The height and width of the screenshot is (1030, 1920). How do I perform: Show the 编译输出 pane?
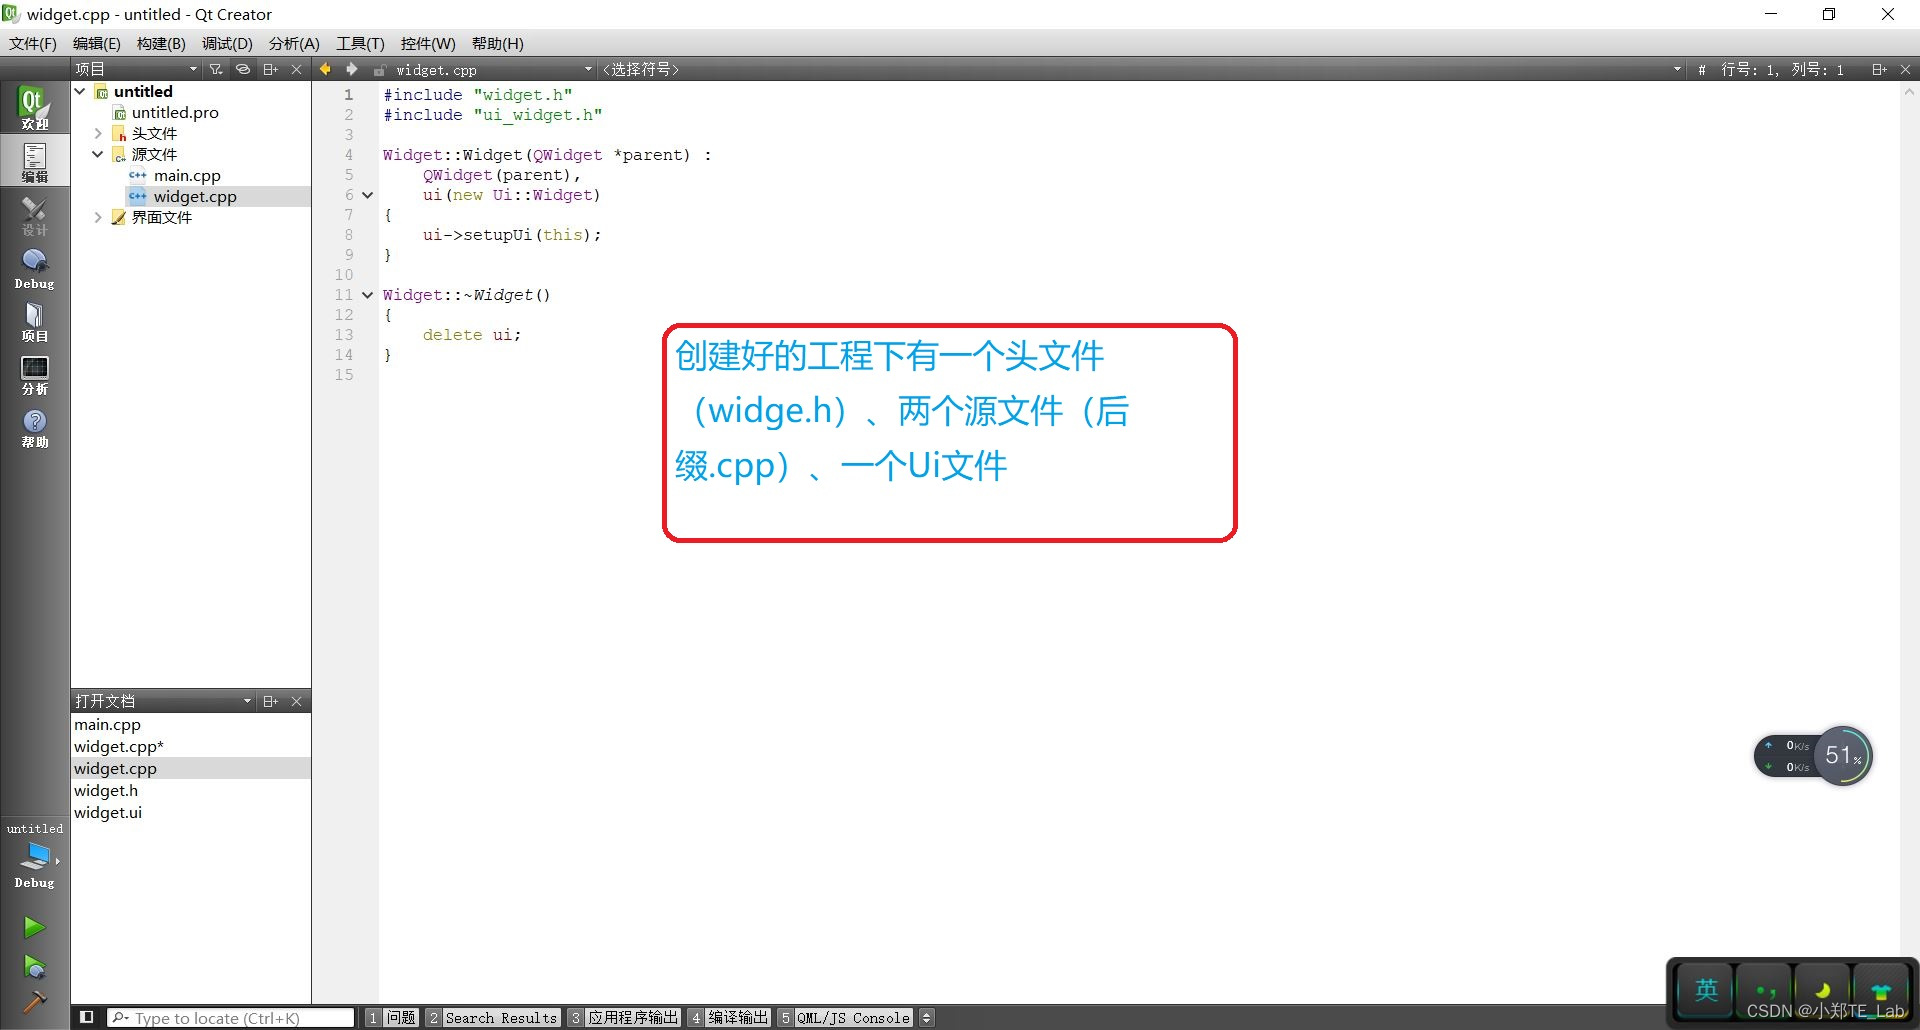coord(729,1017)
